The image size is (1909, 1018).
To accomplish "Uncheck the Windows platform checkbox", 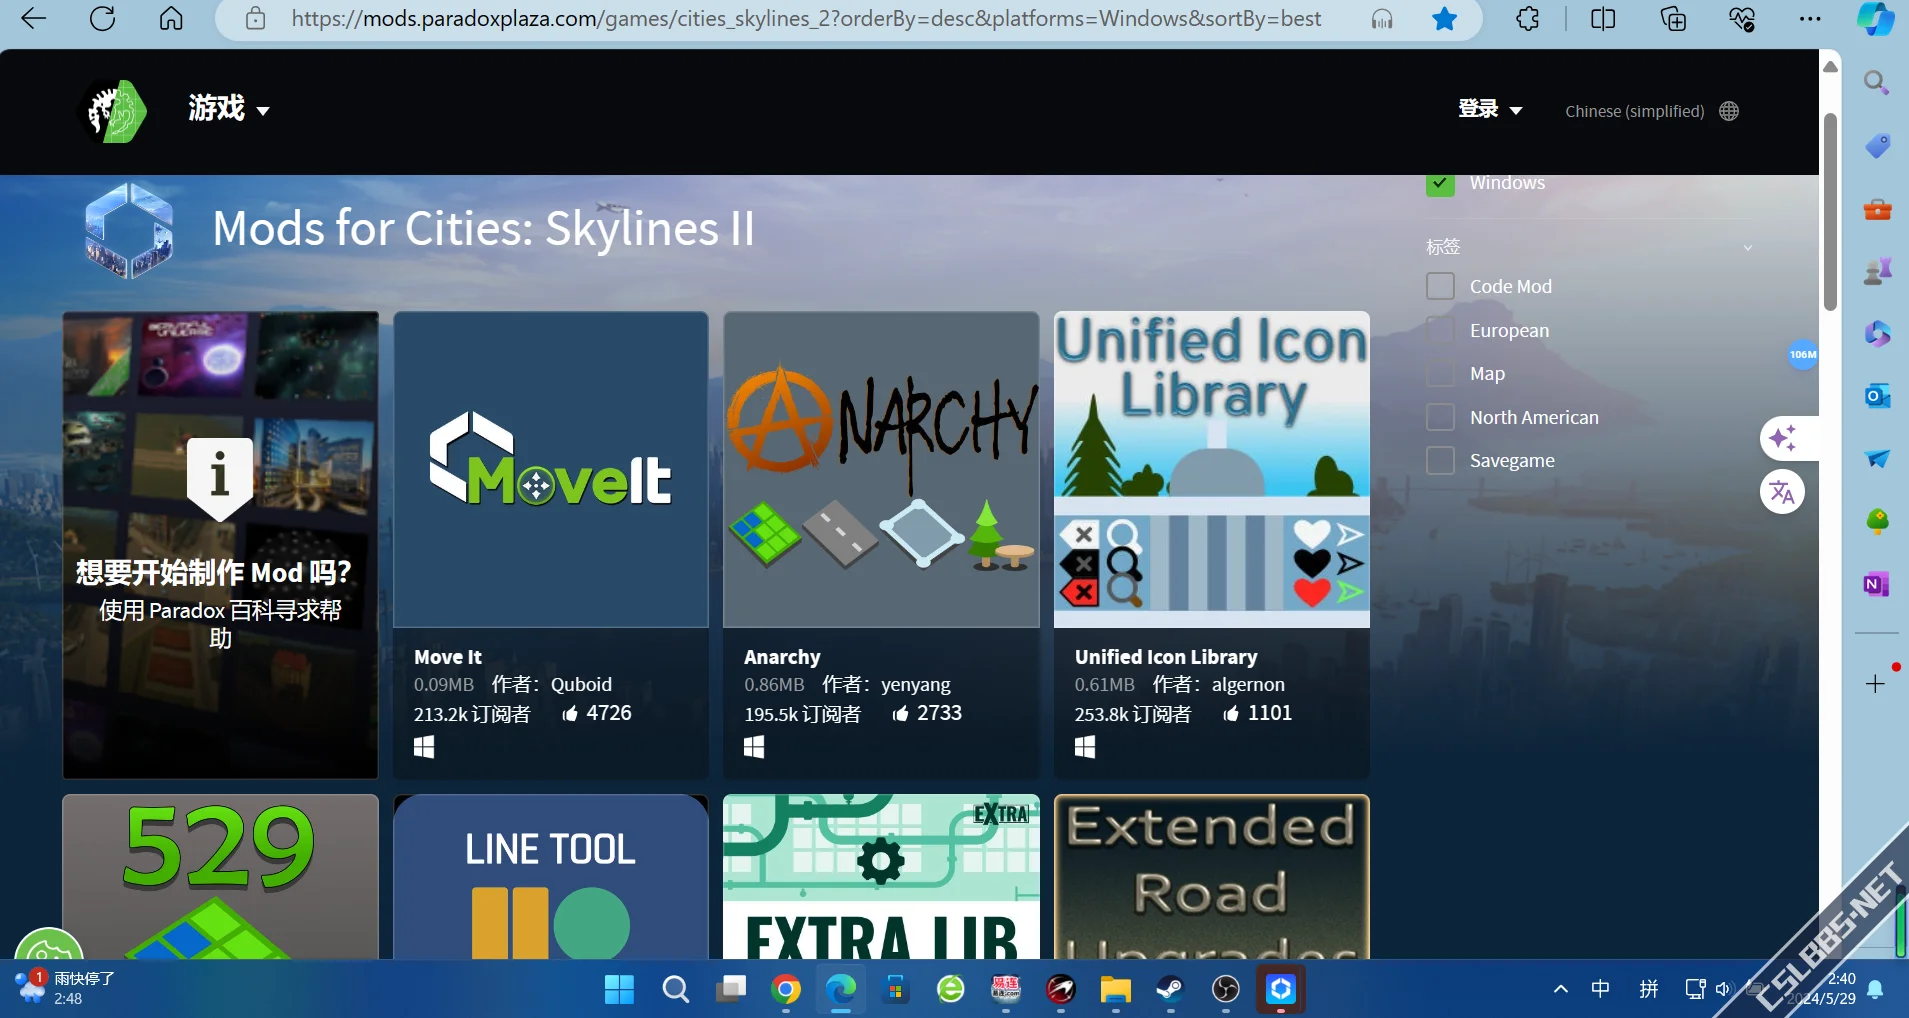I will pos(1440,184).
